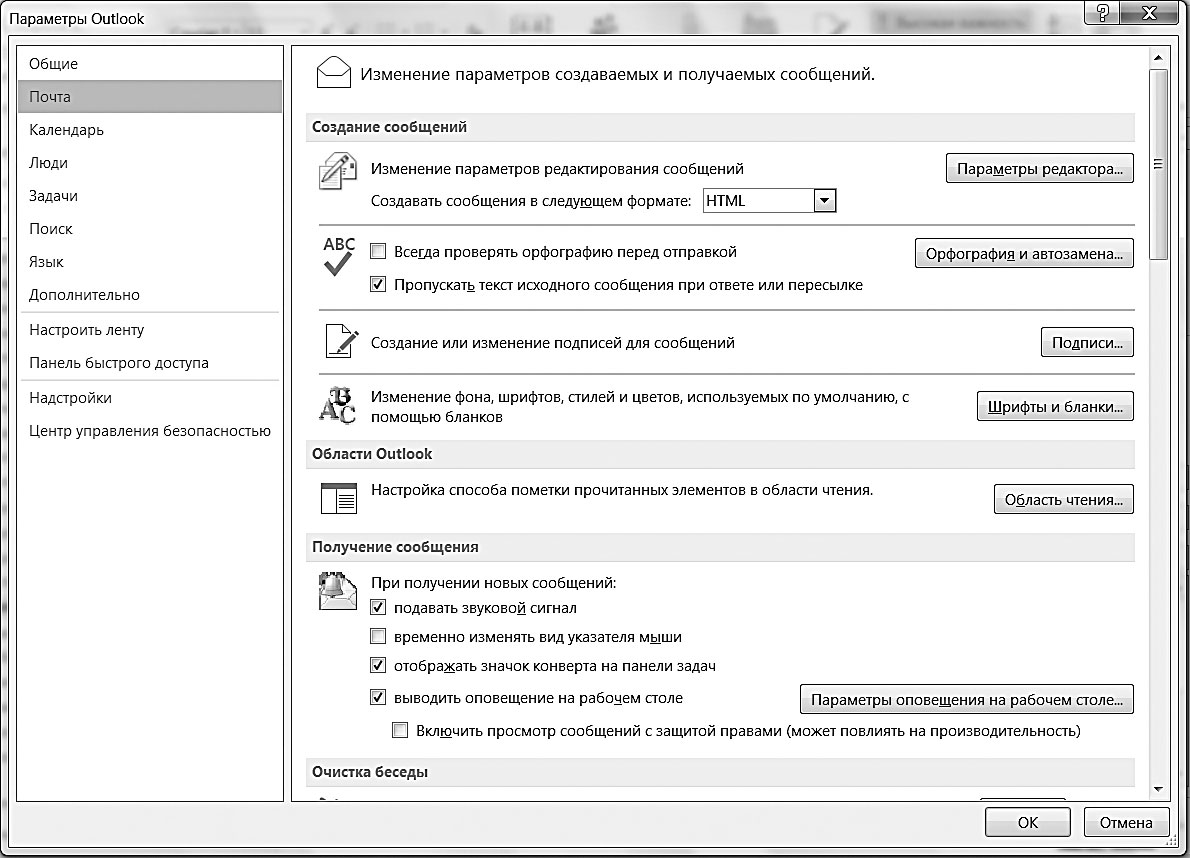Click the Параметры редактора button

click(1039, 169)
